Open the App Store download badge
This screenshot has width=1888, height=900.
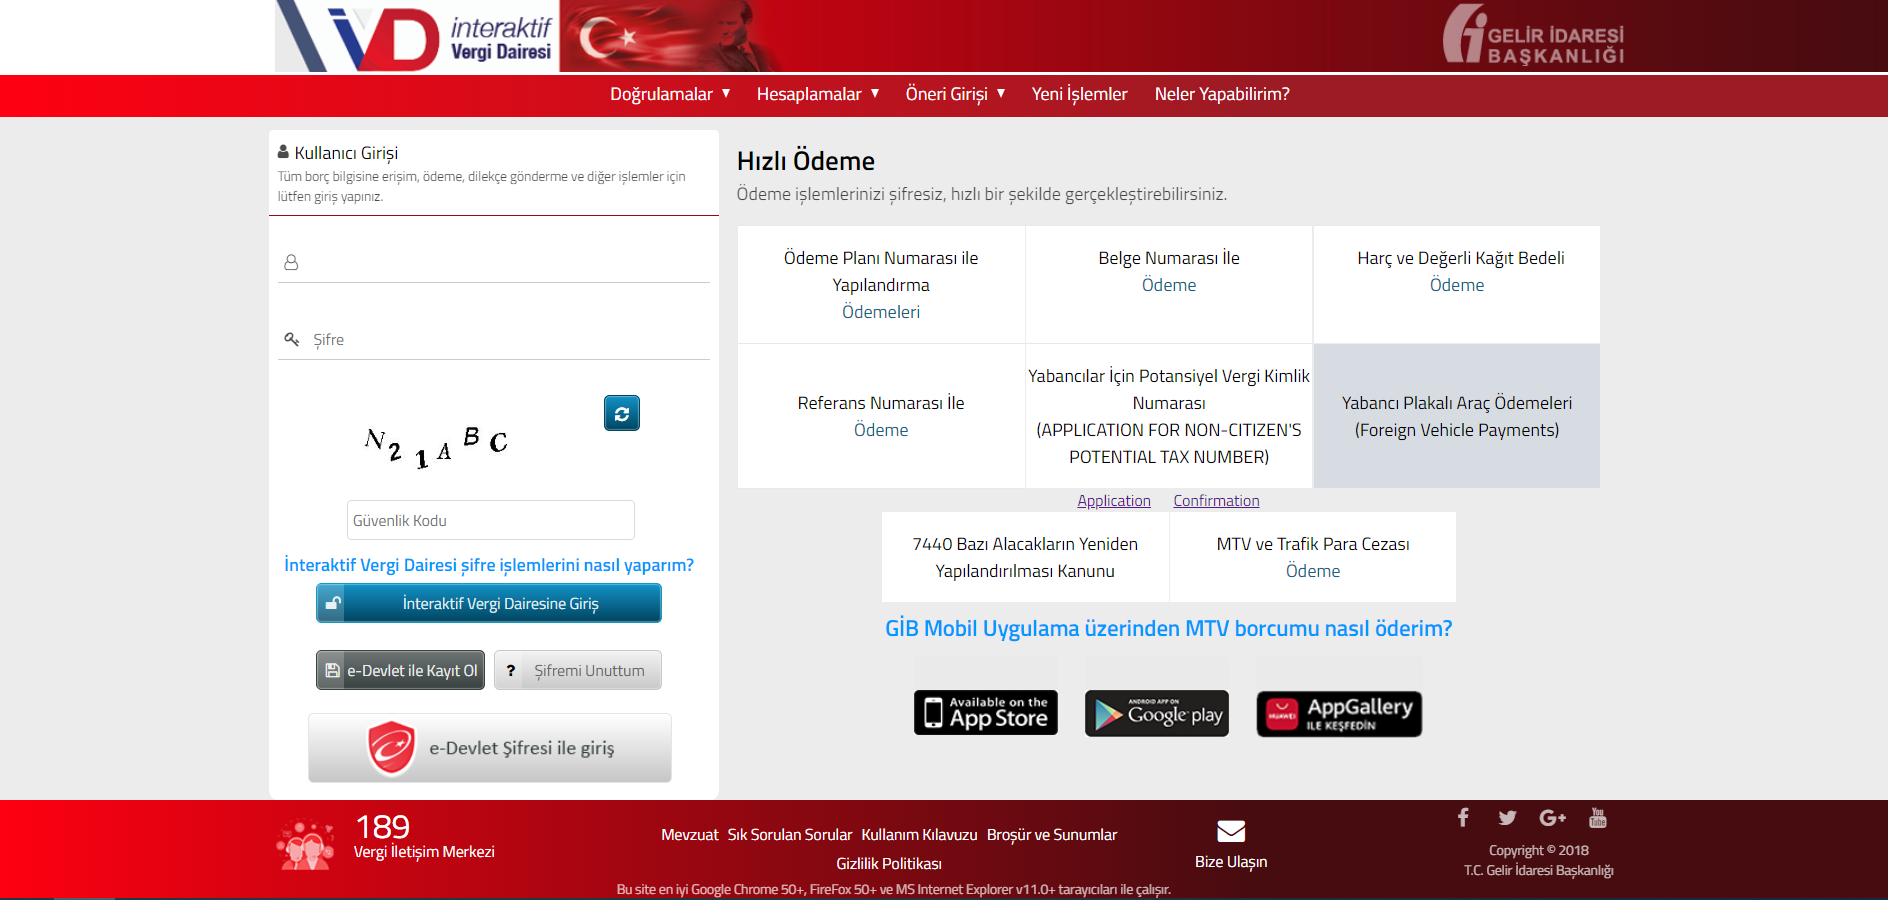point(985,713)
